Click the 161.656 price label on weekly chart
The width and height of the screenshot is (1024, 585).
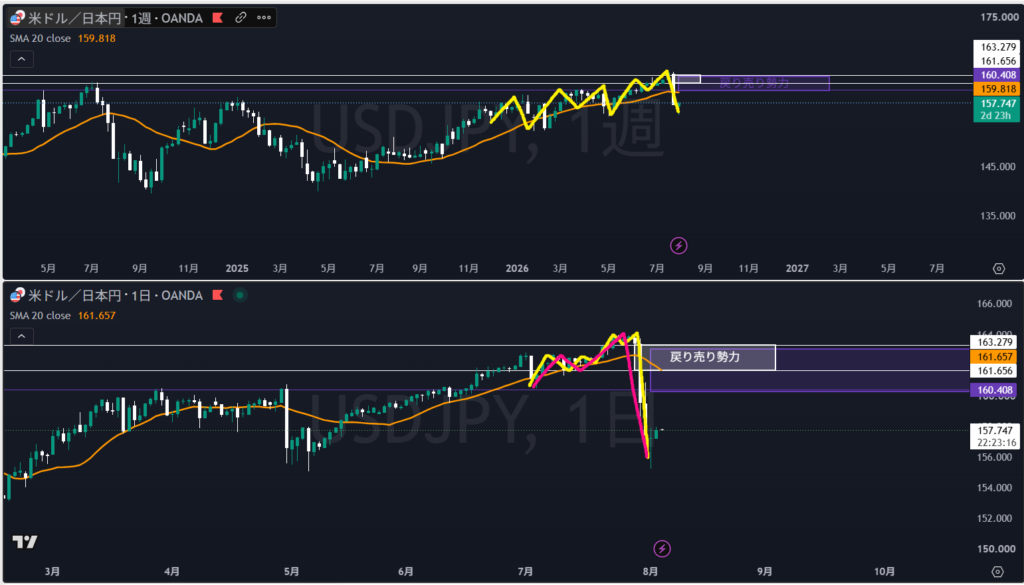pos(995,61)
